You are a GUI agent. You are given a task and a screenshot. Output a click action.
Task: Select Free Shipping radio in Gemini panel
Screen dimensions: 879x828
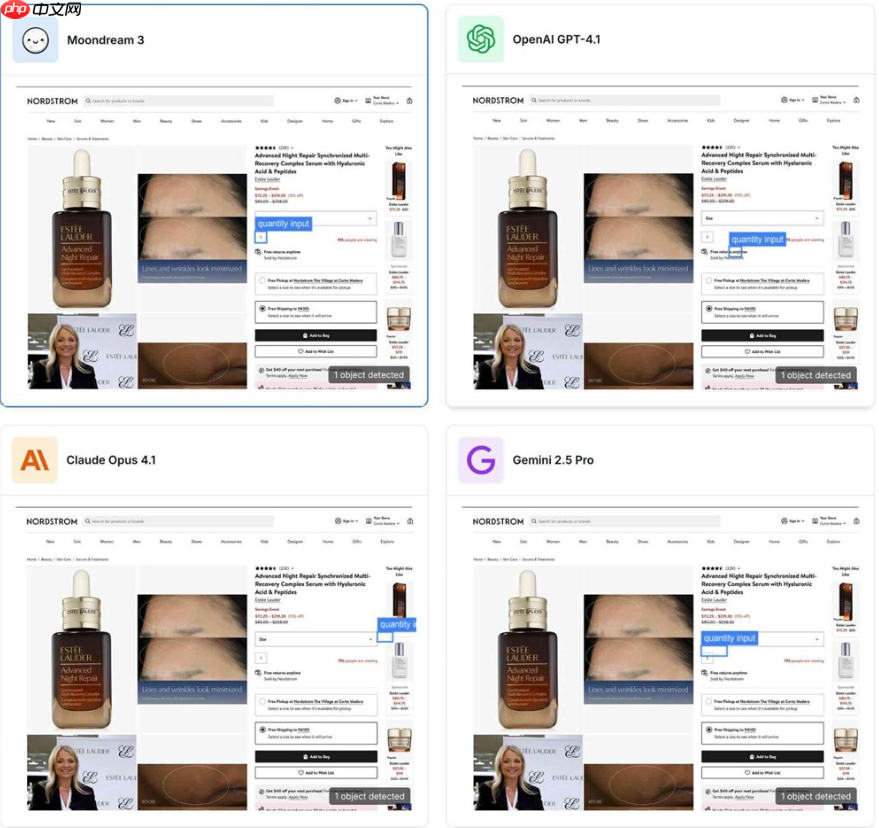[709, 729]
